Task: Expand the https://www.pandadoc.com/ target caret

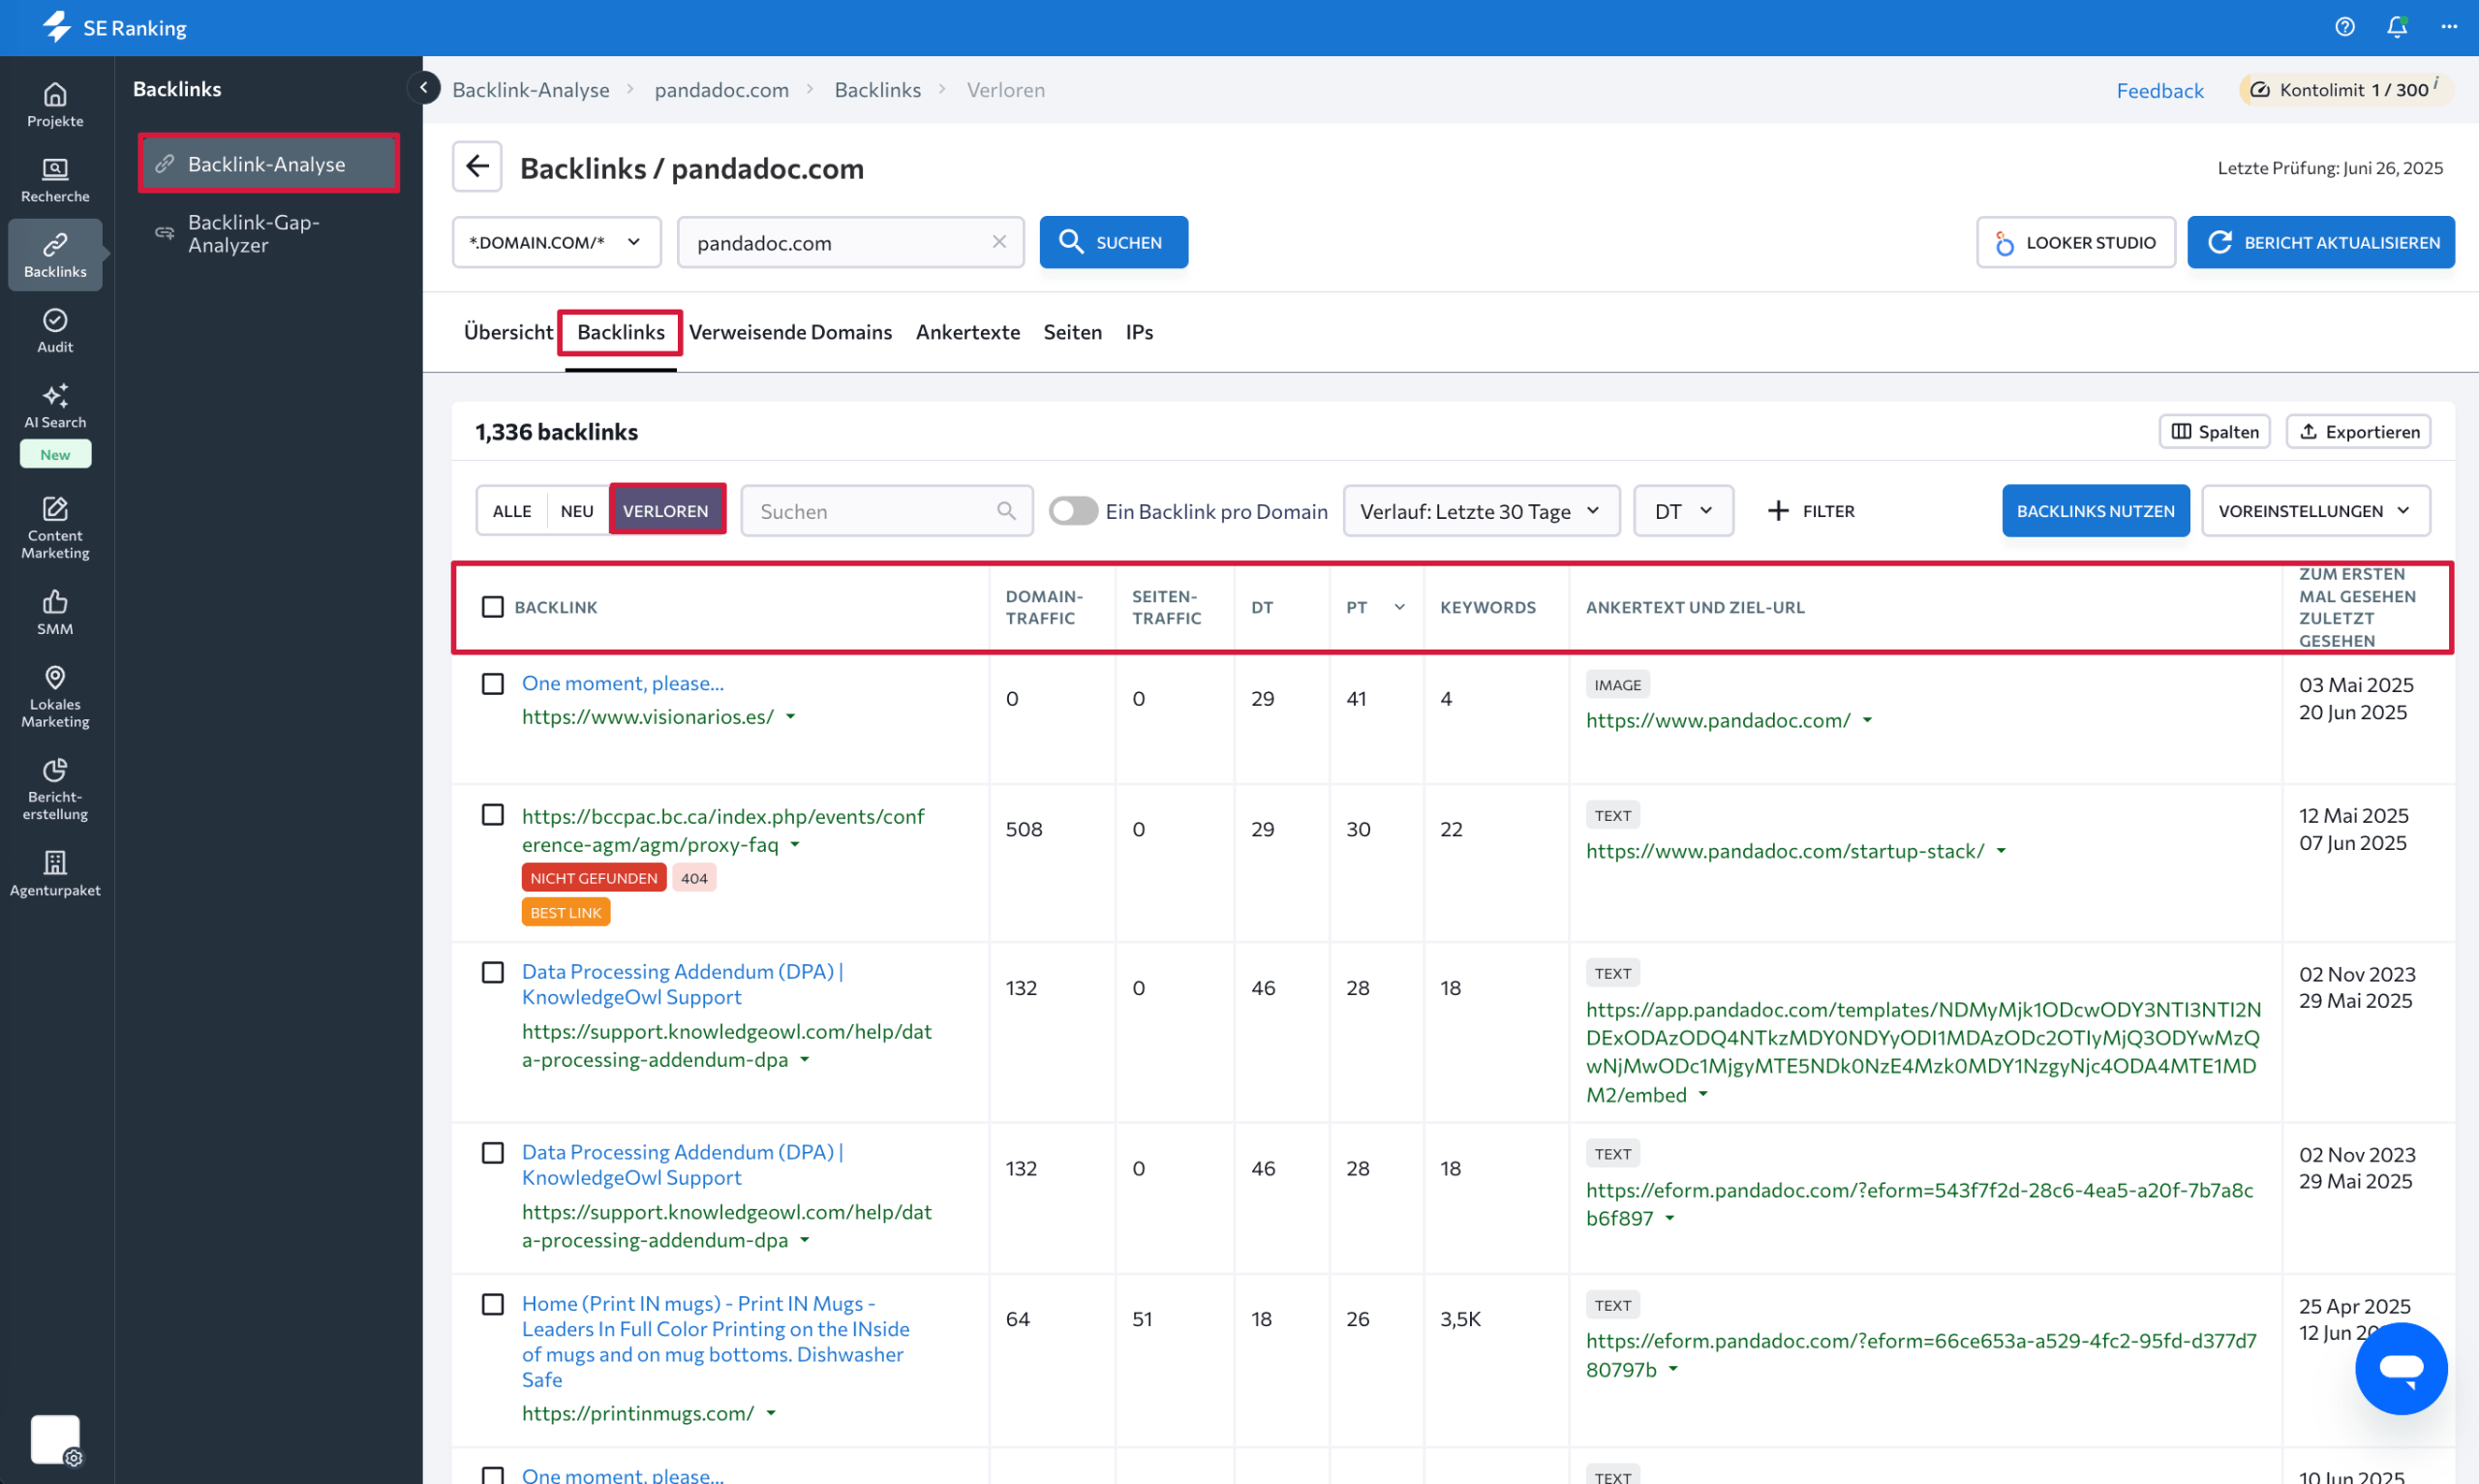Action: click(1867, 721)
